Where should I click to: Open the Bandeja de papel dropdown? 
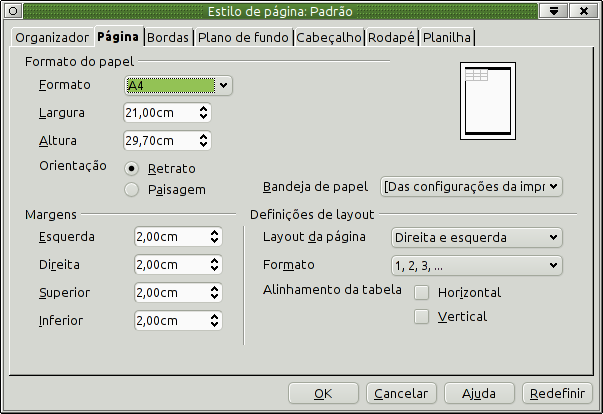click(472, 186)
